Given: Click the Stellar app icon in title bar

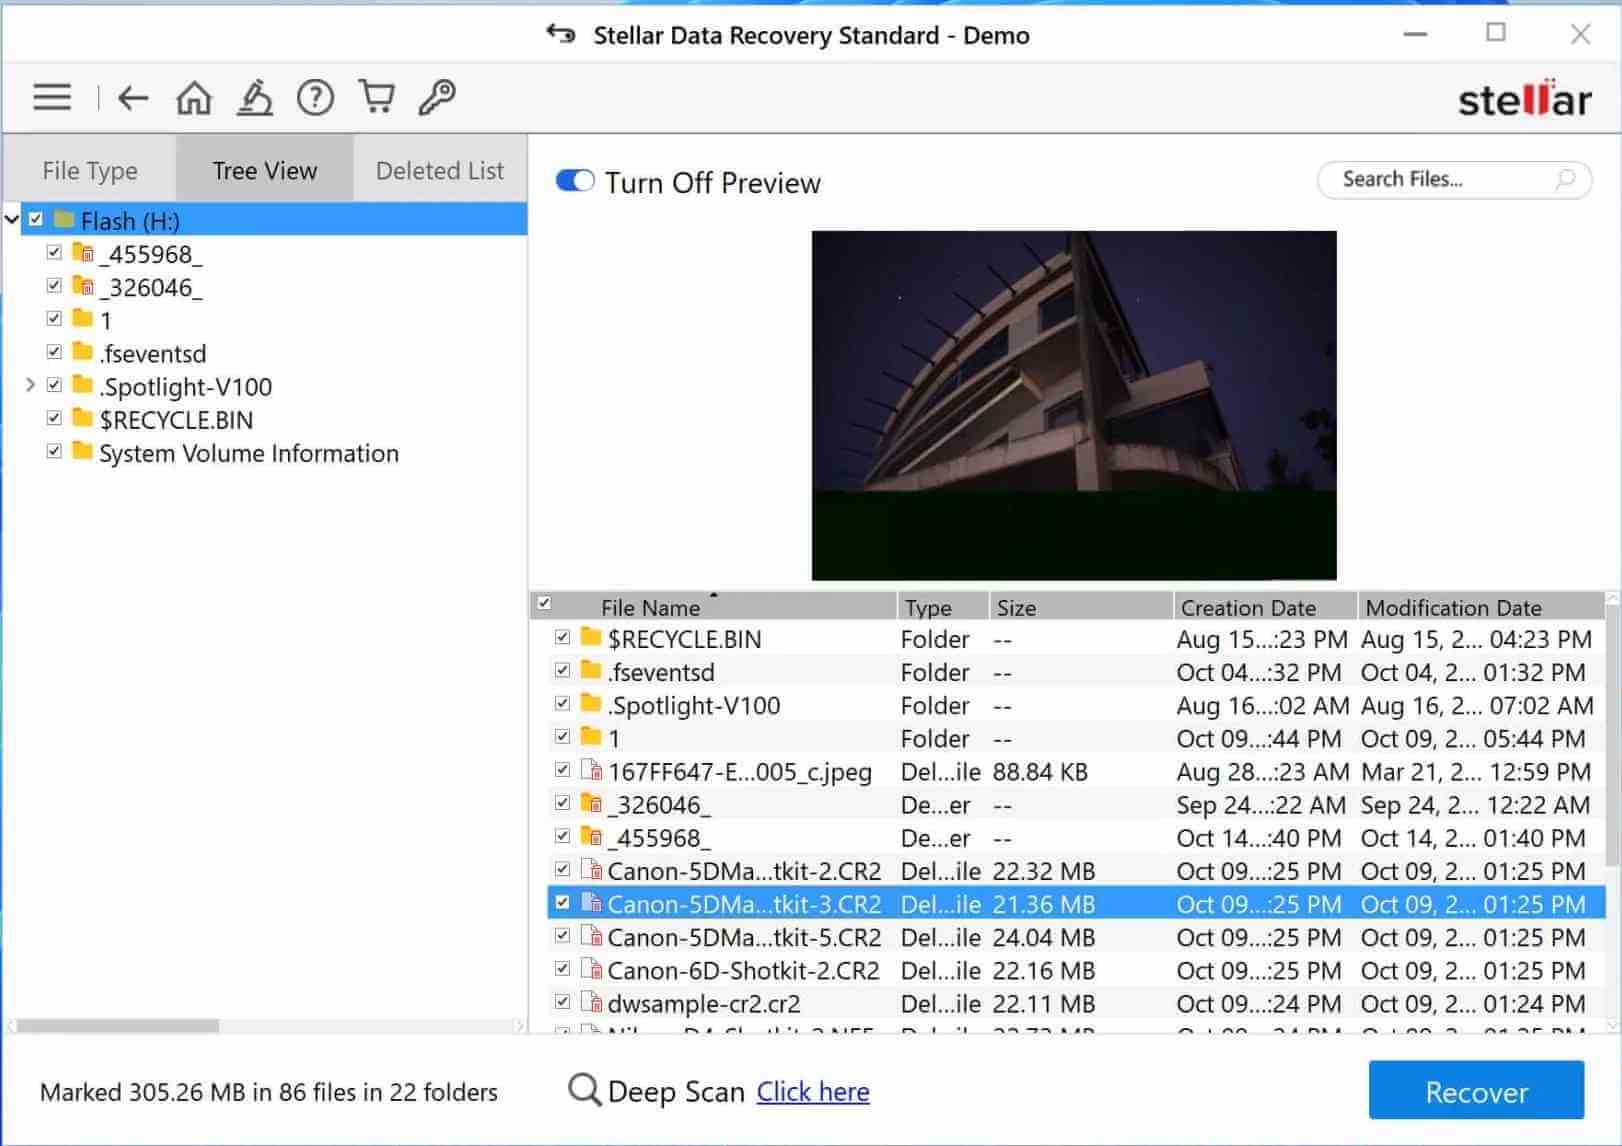Looking at the screenshot, I should point(561,35).
